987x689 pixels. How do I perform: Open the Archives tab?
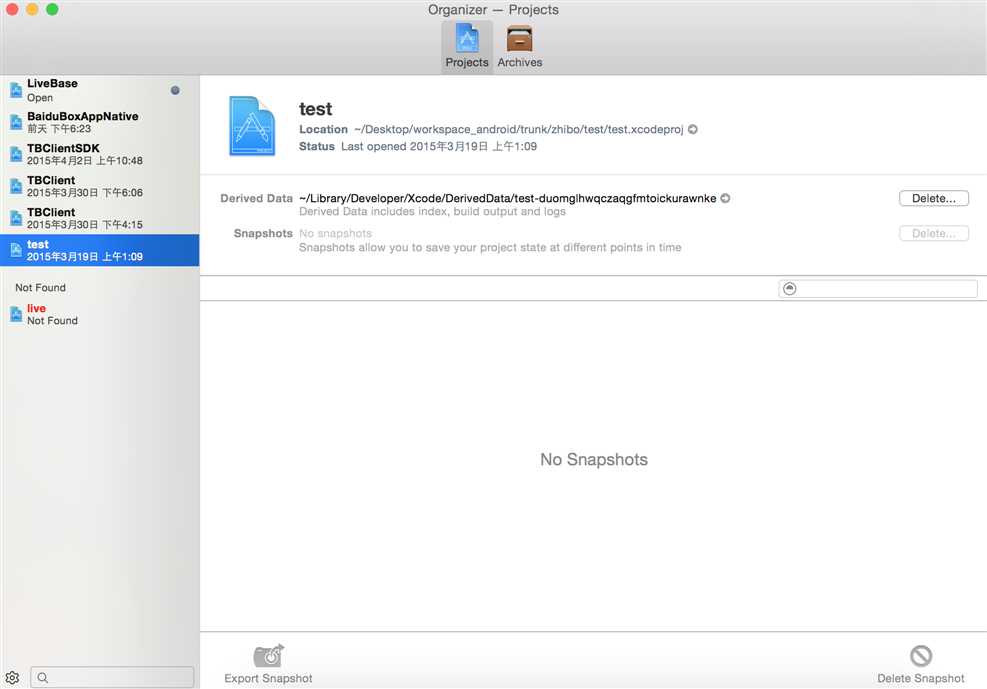point(519,46)
